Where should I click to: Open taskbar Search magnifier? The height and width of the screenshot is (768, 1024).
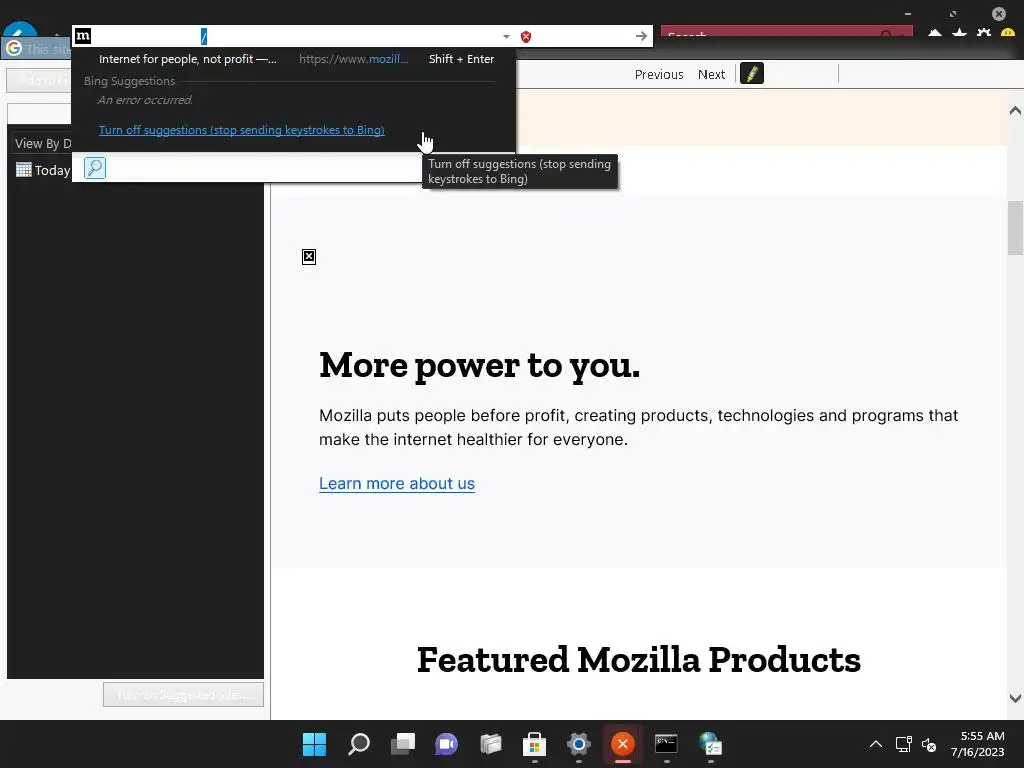(x=359, y=744)
